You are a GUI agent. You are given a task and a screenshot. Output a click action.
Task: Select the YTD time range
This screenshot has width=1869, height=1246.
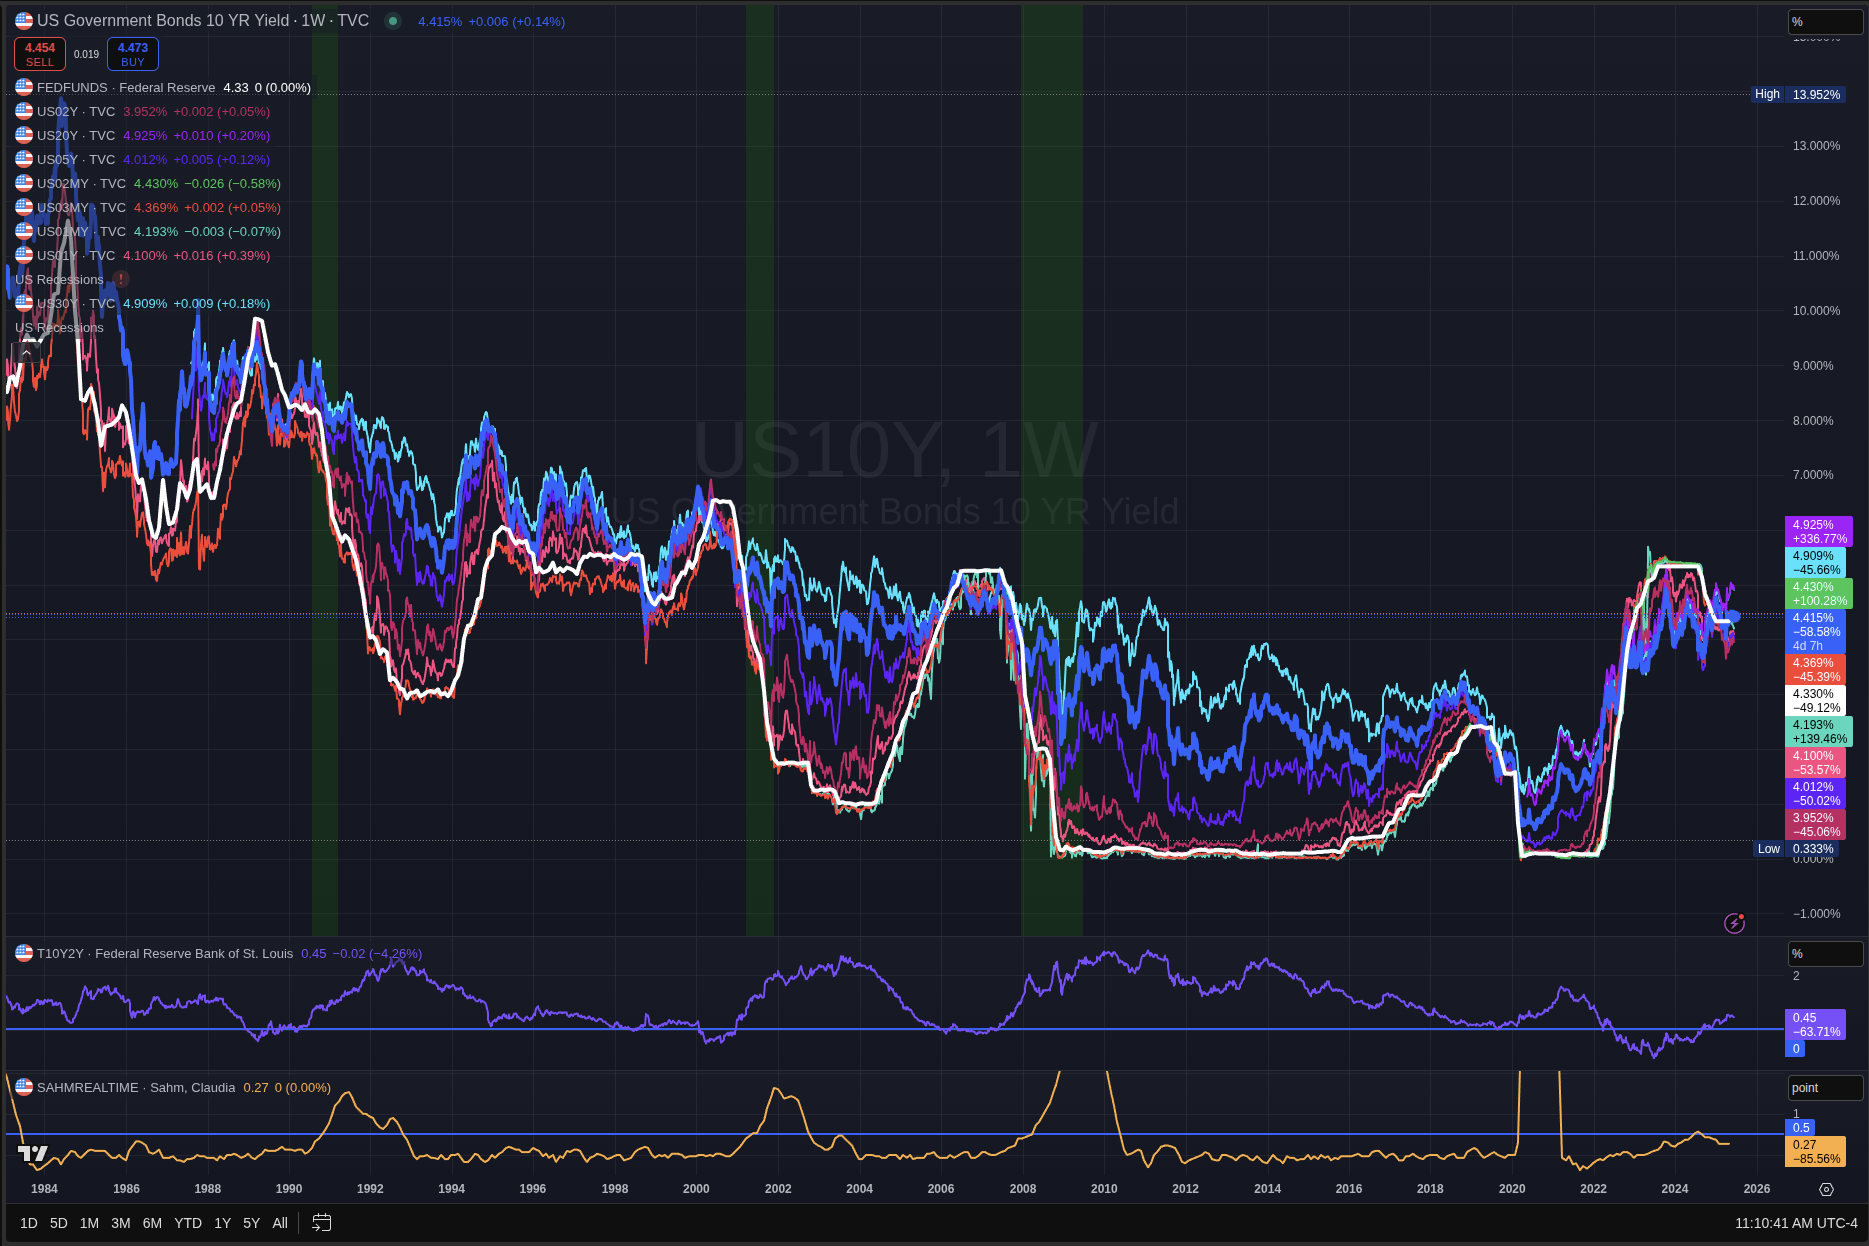click(188, 1223)
